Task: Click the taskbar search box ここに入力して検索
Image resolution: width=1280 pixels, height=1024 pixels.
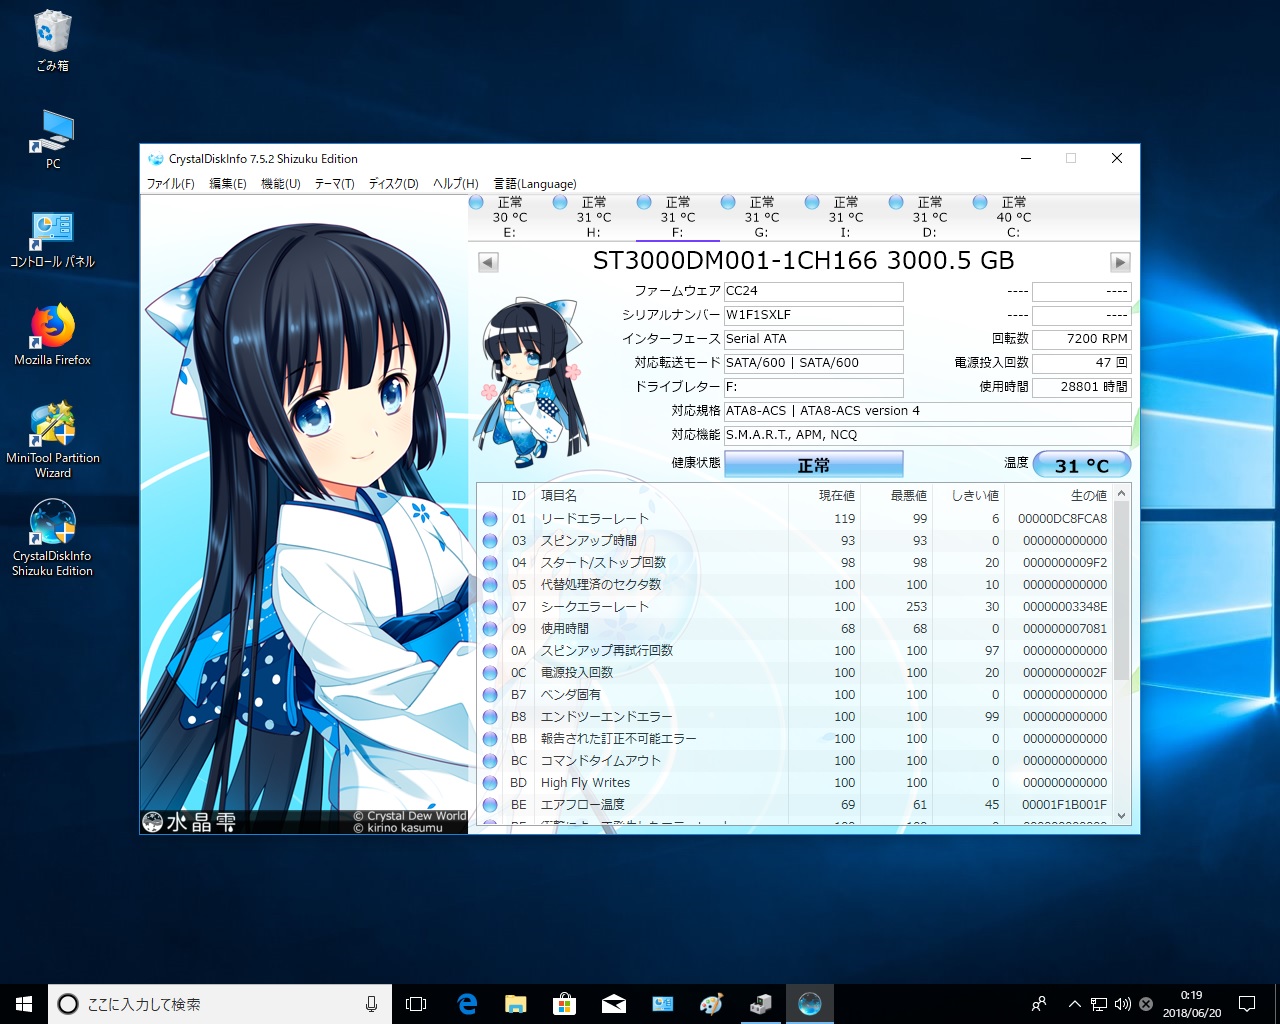Action: tap(220, 1004)
